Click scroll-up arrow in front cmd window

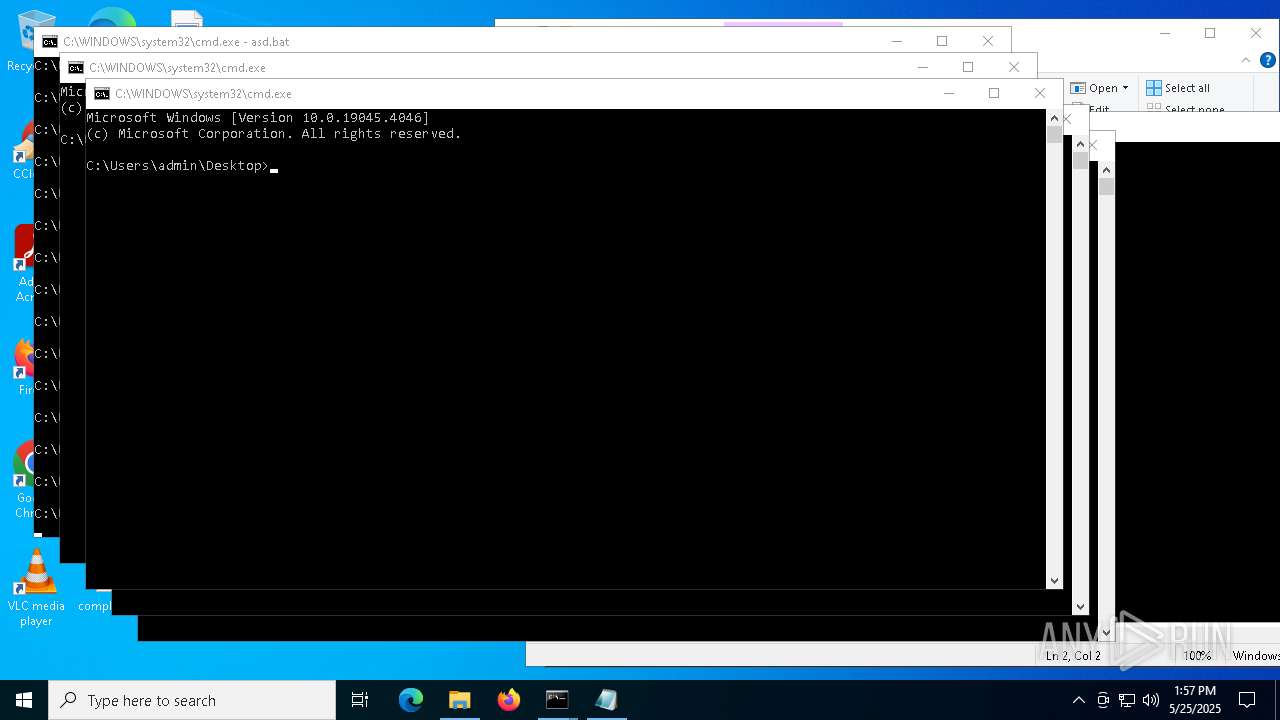1054,118
